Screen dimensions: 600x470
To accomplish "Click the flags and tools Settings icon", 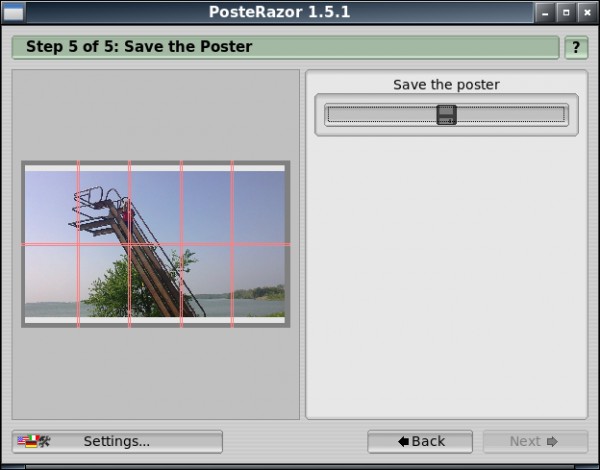I will pyautogui.click(x=34, y=441).
